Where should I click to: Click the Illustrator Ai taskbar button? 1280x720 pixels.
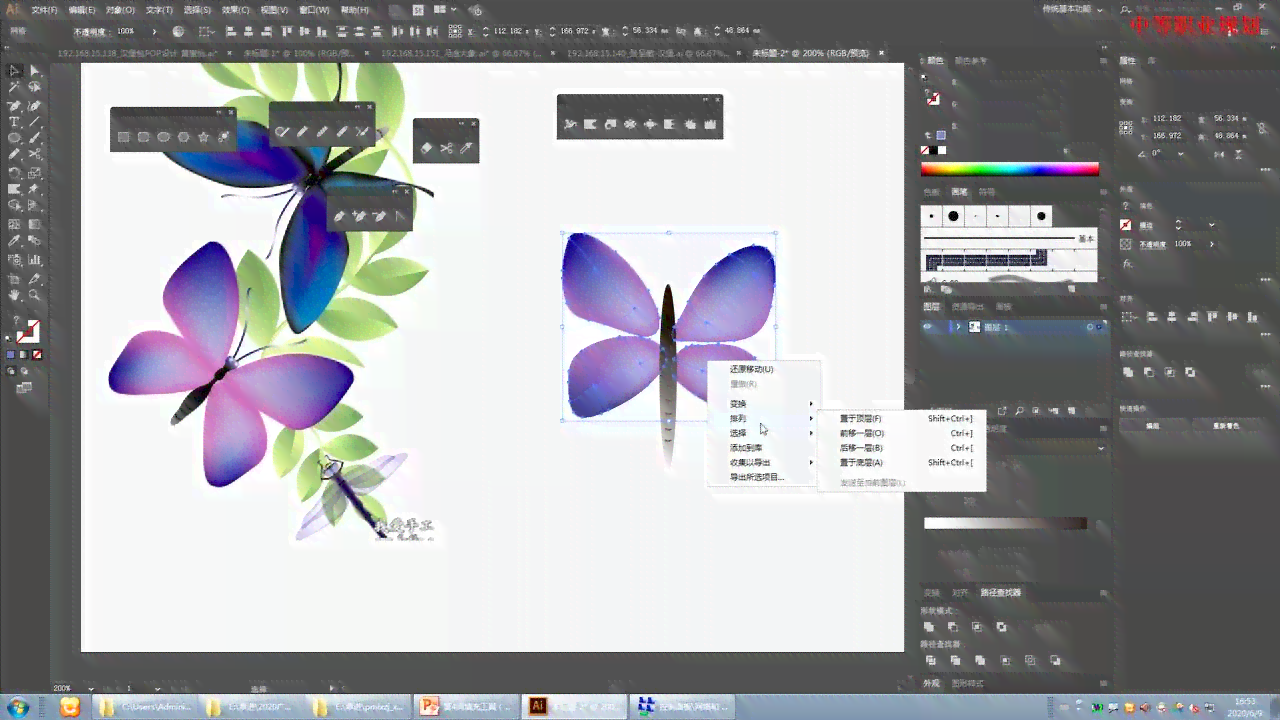[574, 707]
